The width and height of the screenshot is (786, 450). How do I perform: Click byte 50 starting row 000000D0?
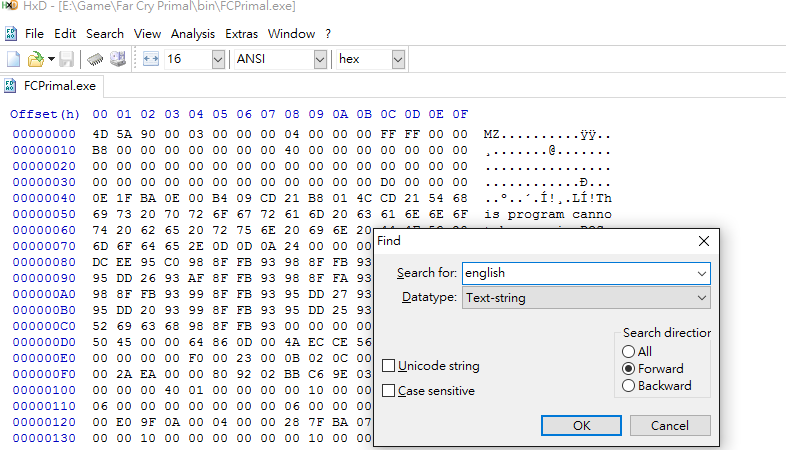[x=100, y=342]
